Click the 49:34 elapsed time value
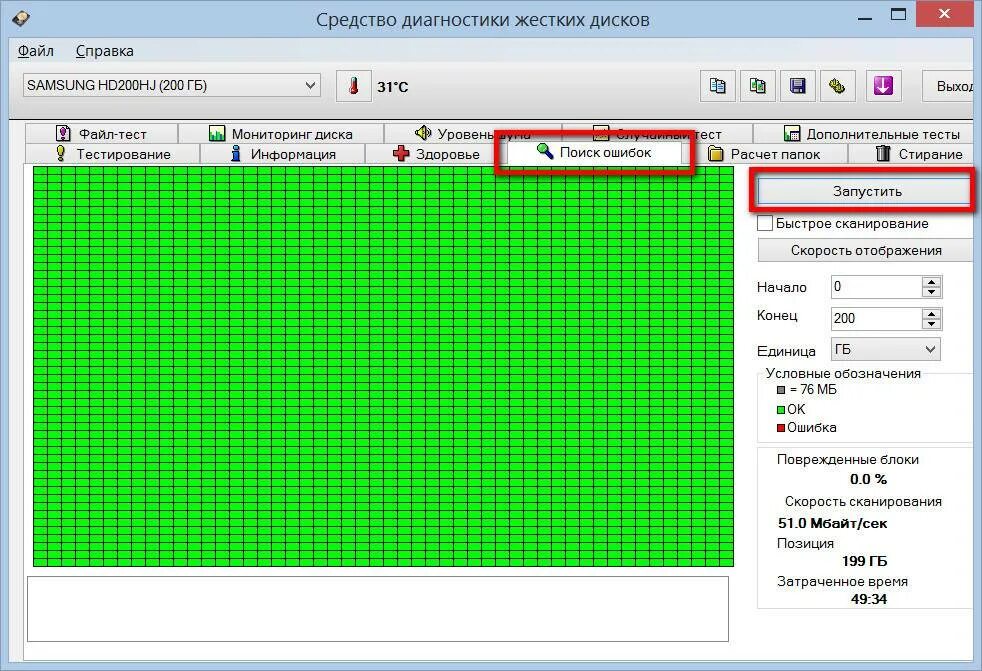The width and height of the screenshot is (982, 671). [869, 599]
